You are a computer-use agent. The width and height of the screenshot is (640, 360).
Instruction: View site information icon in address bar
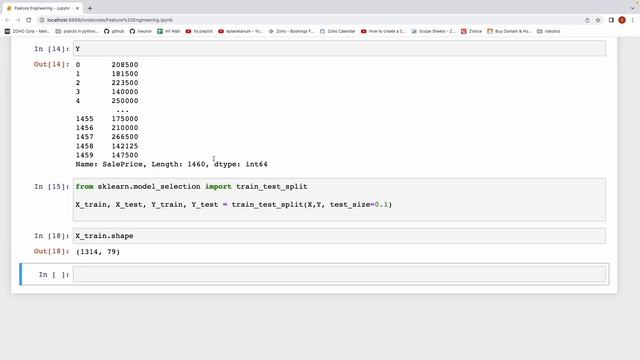(x=42, y=20)
